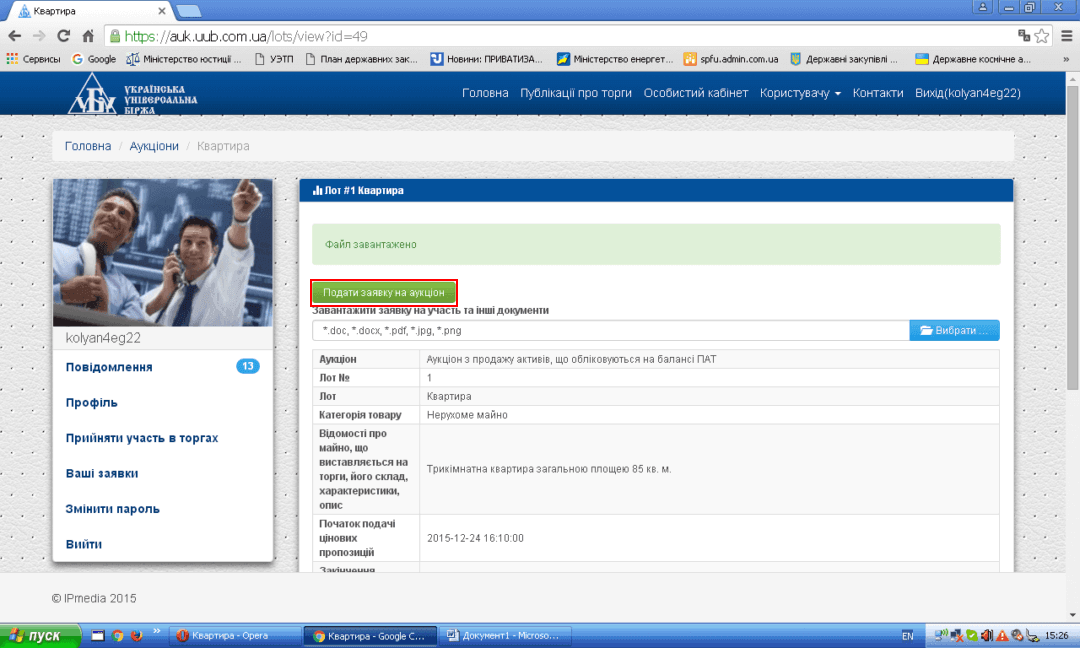This screenshot has width=1080, height=648.
Task: Open the Сервисы apps shortcut
Action: click(x=33, y=59)
